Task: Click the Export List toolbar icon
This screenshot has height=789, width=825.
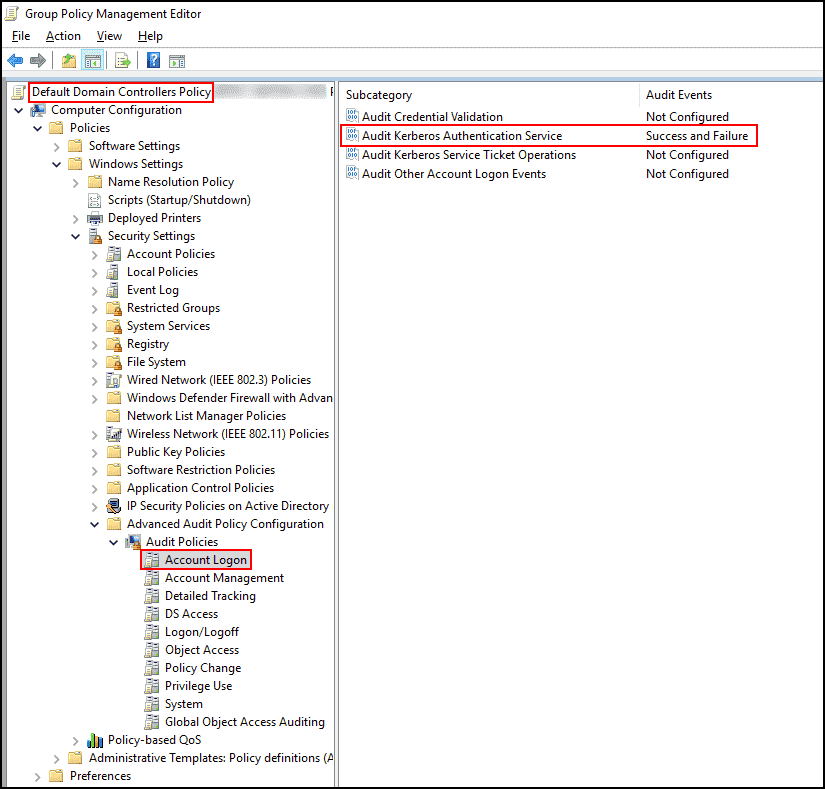Action: pos(123,61)
